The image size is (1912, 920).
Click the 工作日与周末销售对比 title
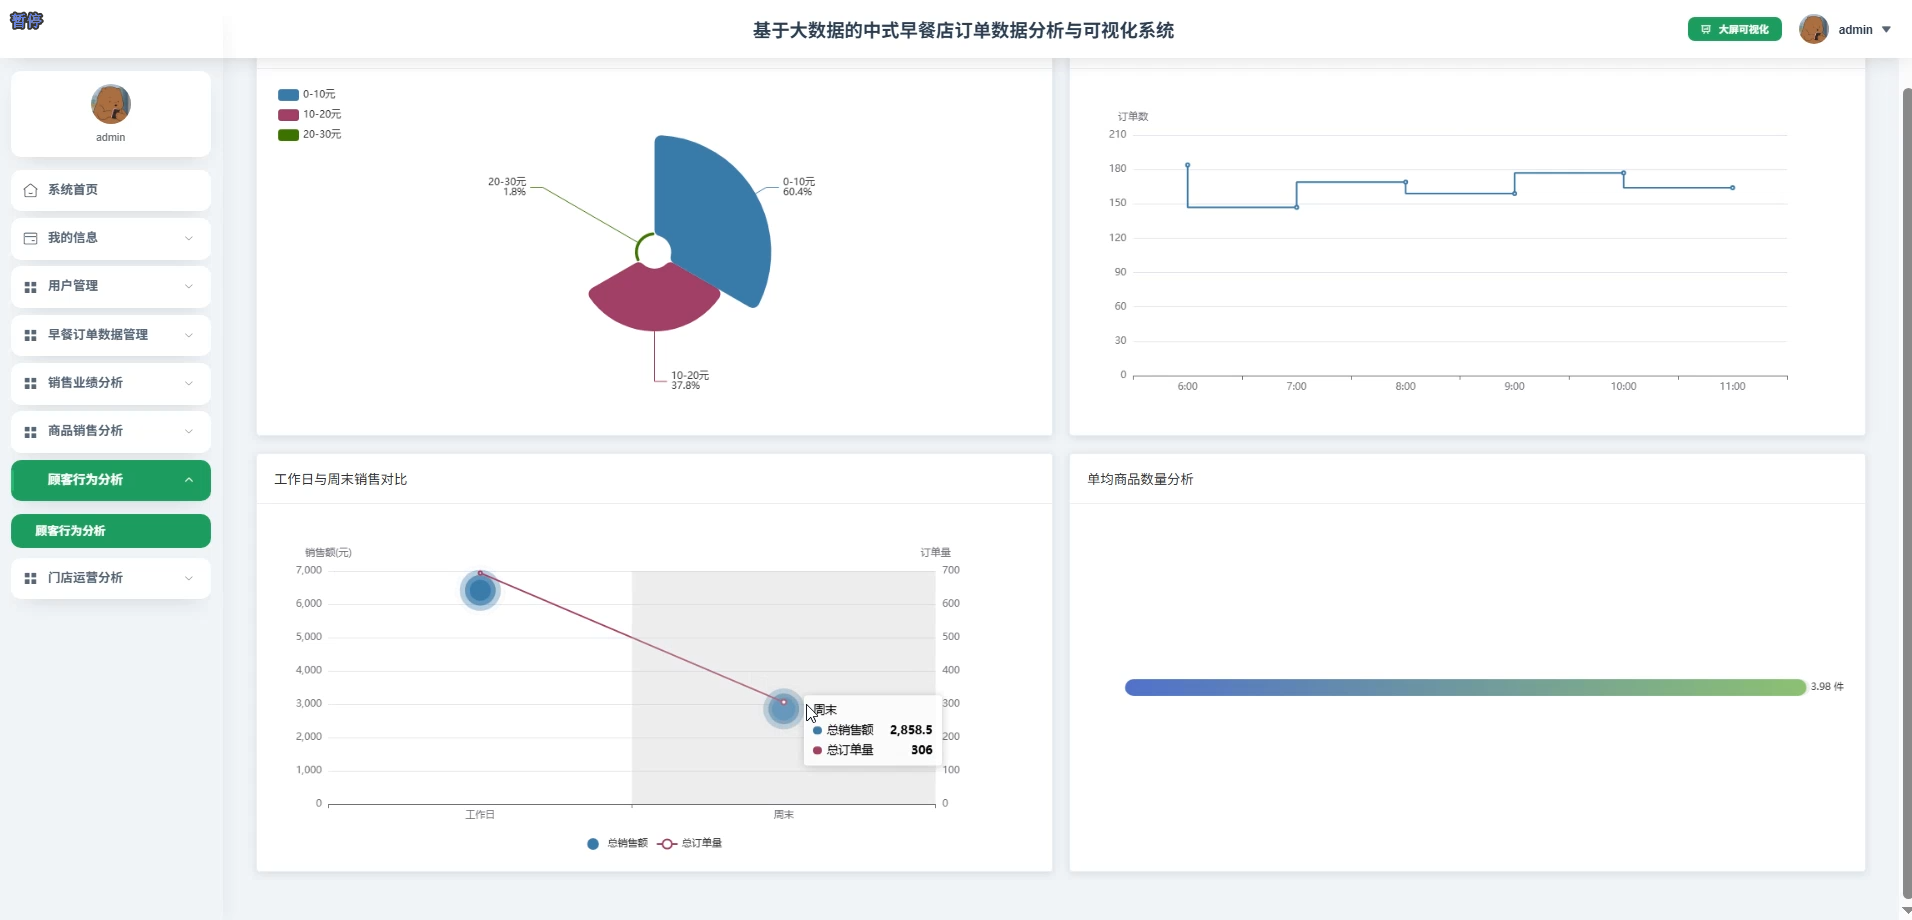pos(341,480)
